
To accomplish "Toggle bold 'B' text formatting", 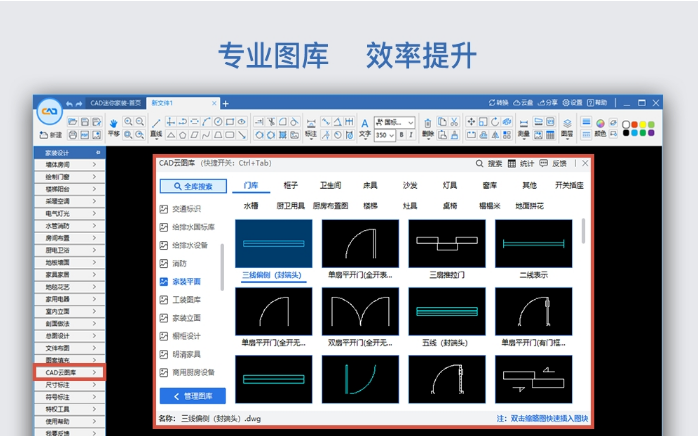I will point(402,134).
